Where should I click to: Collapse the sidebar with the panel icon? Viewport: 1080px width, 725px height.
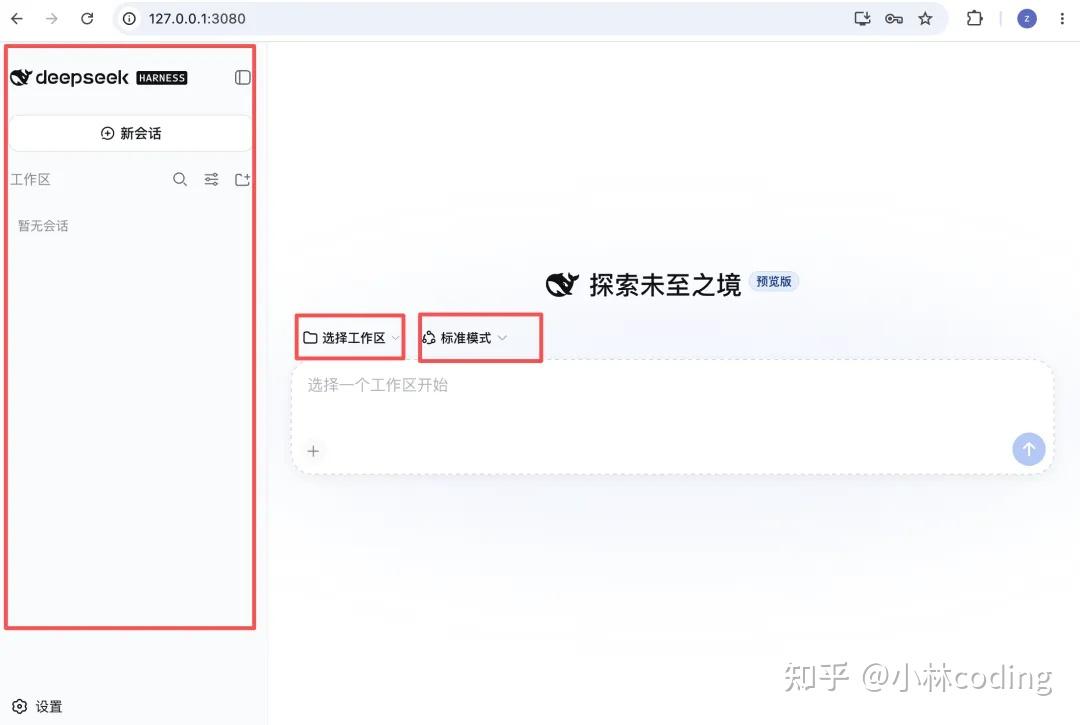pyautogui.click(x=242, y=78)
